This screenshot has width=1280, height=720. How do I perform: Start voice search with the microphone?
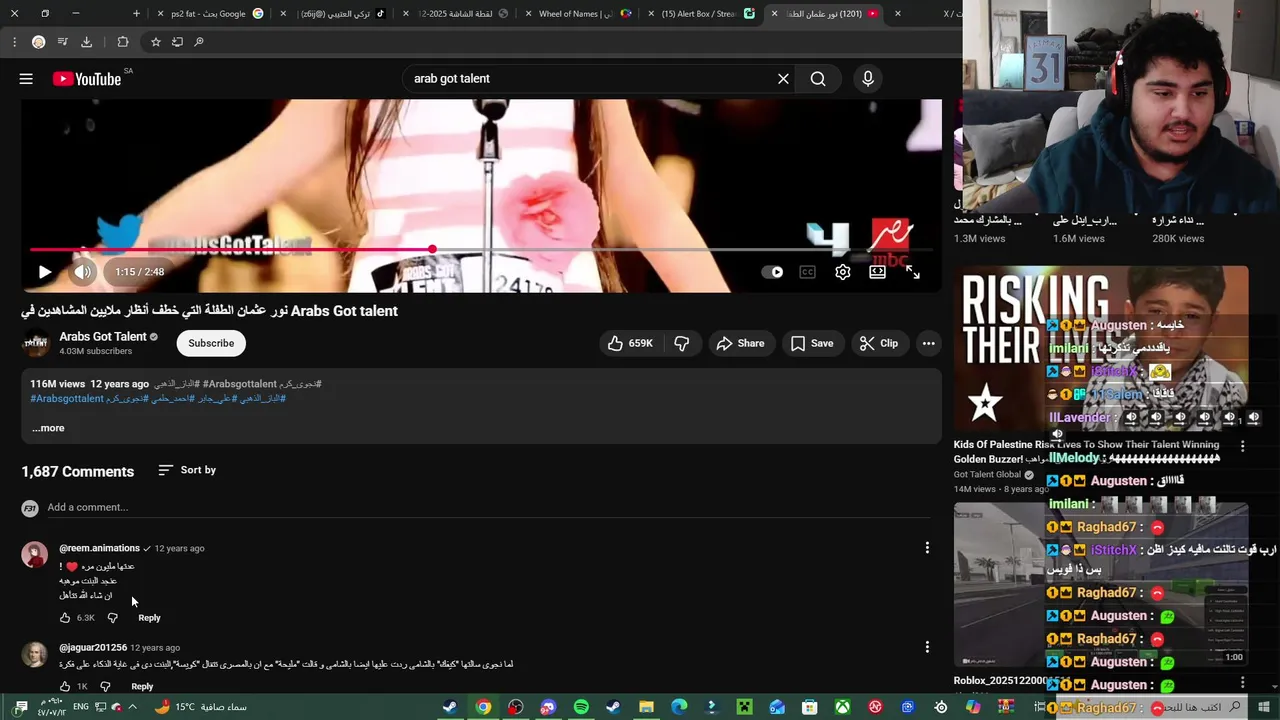(x=868, y=79)
